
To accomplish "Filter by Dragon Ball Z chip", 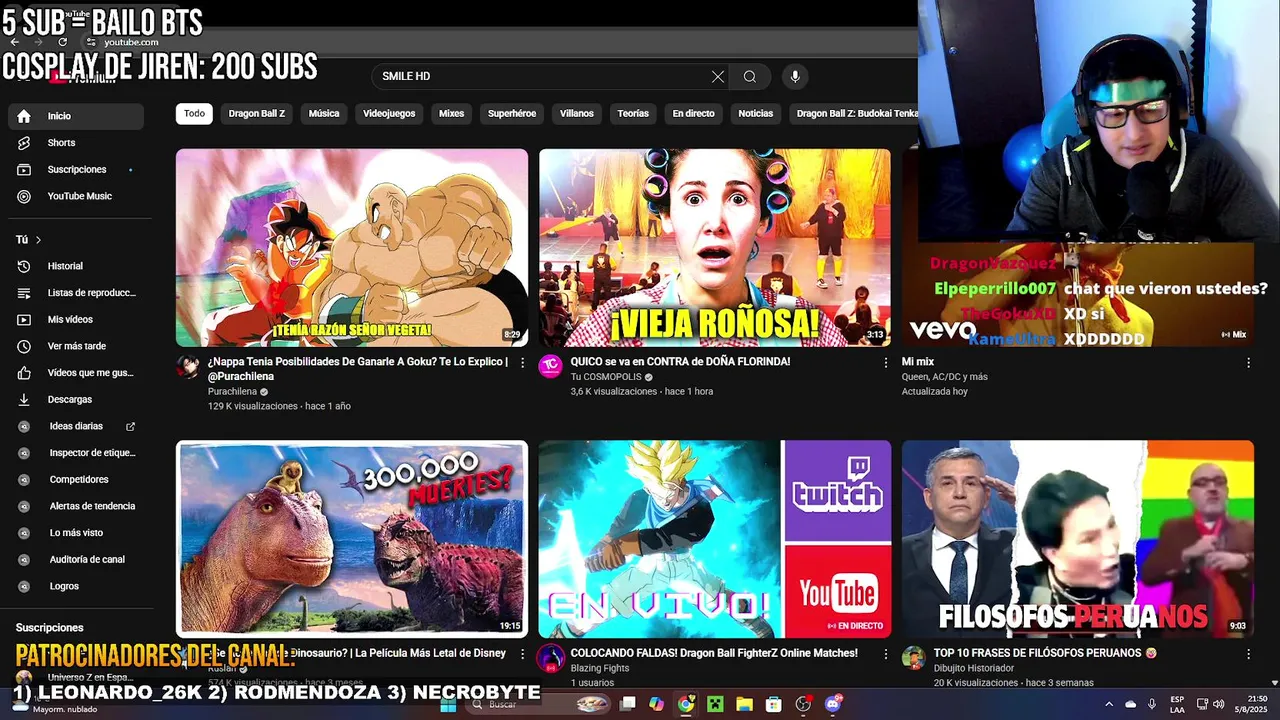I will coord(257,114).
